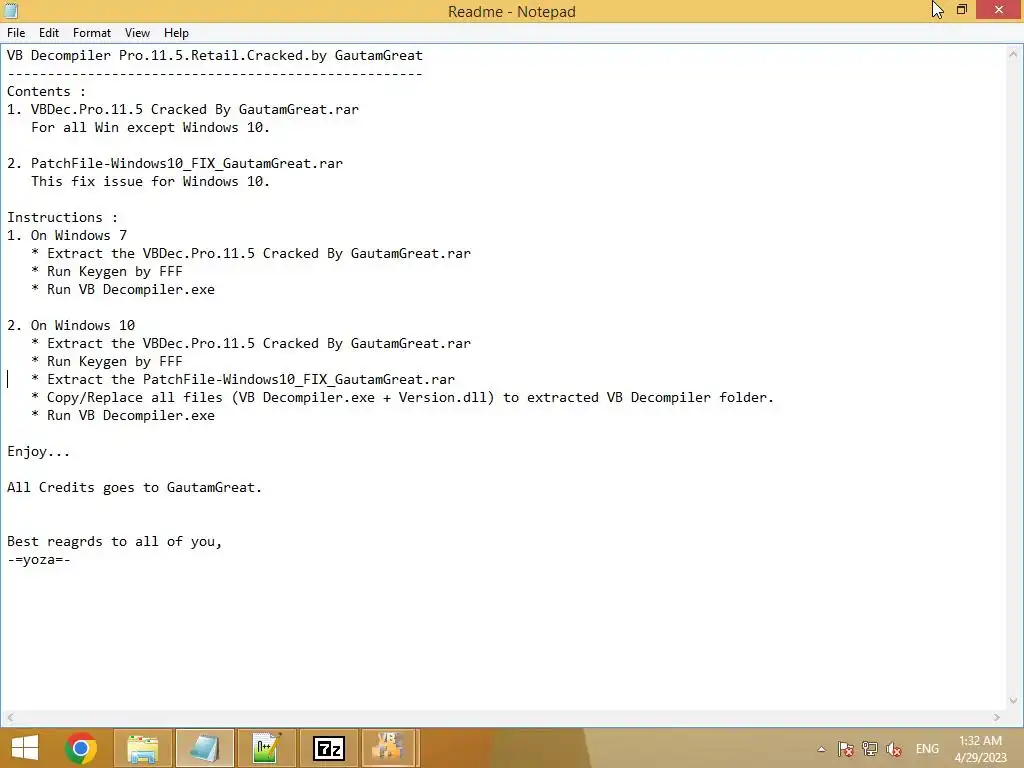Open VB Decompiler taskbar icon
Screen dimensions: 1024x768
pos(389,748)
